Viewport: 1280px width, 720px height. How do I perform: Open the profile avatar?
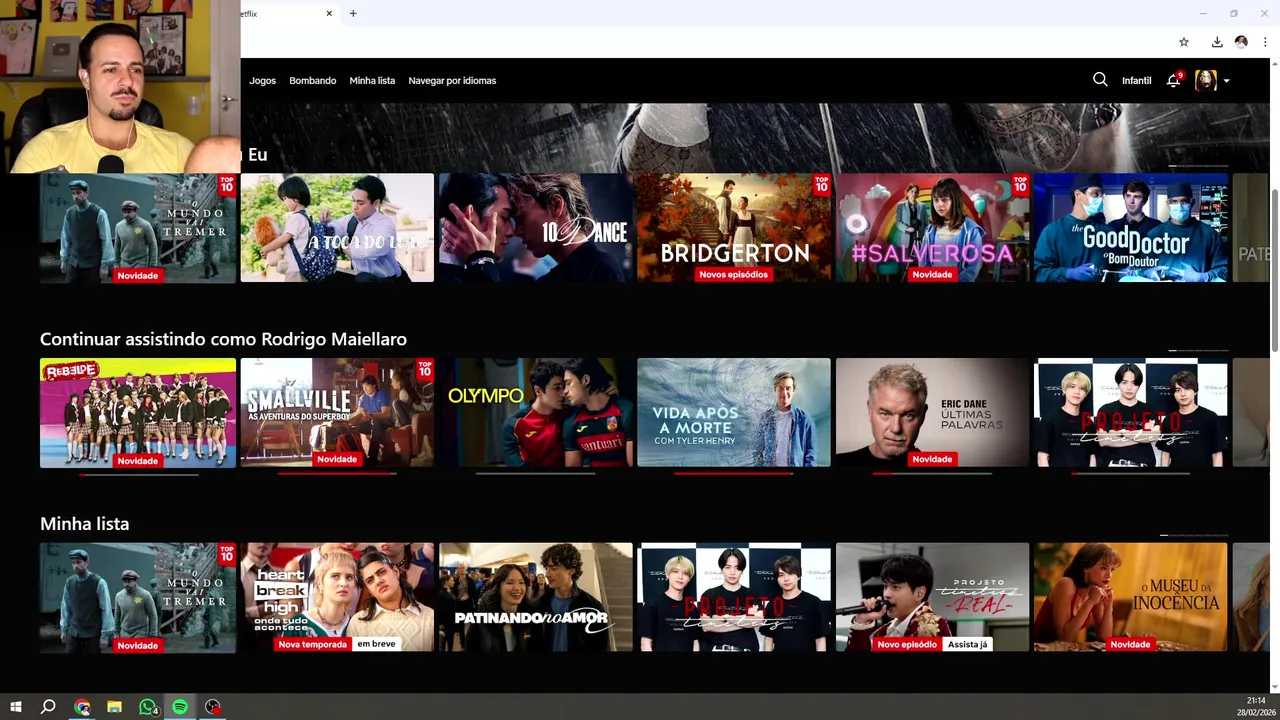click(1206, 80)
